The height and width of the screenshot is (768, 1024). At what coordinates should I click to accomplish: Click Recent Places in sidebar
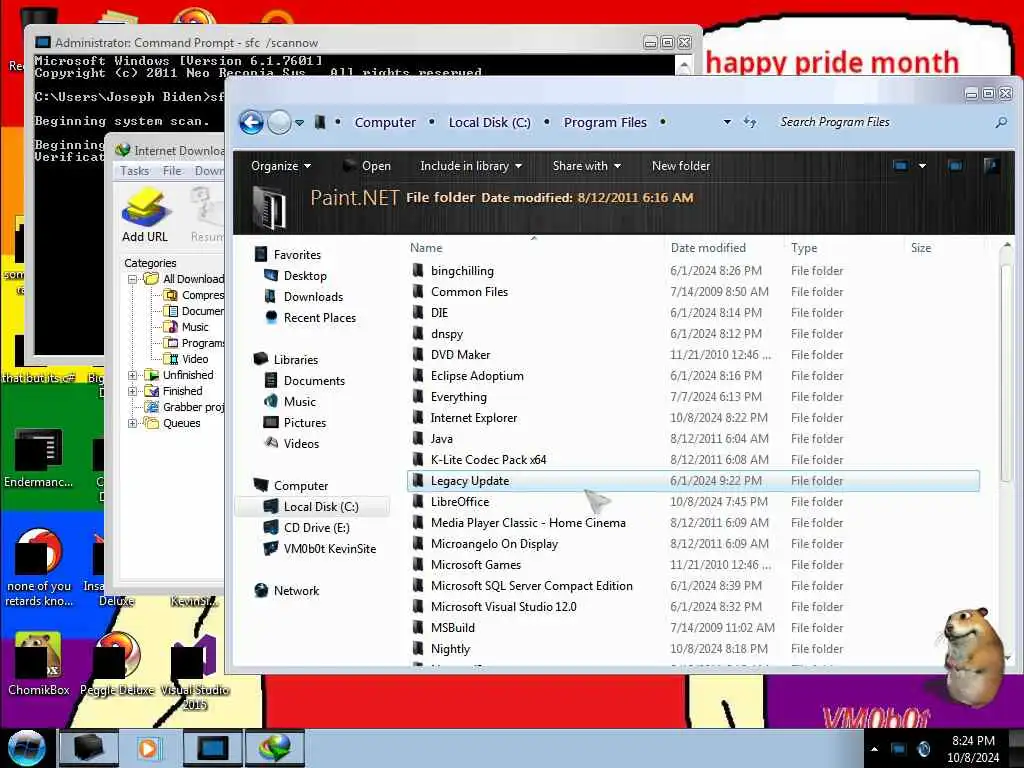(x=319, y=317)
